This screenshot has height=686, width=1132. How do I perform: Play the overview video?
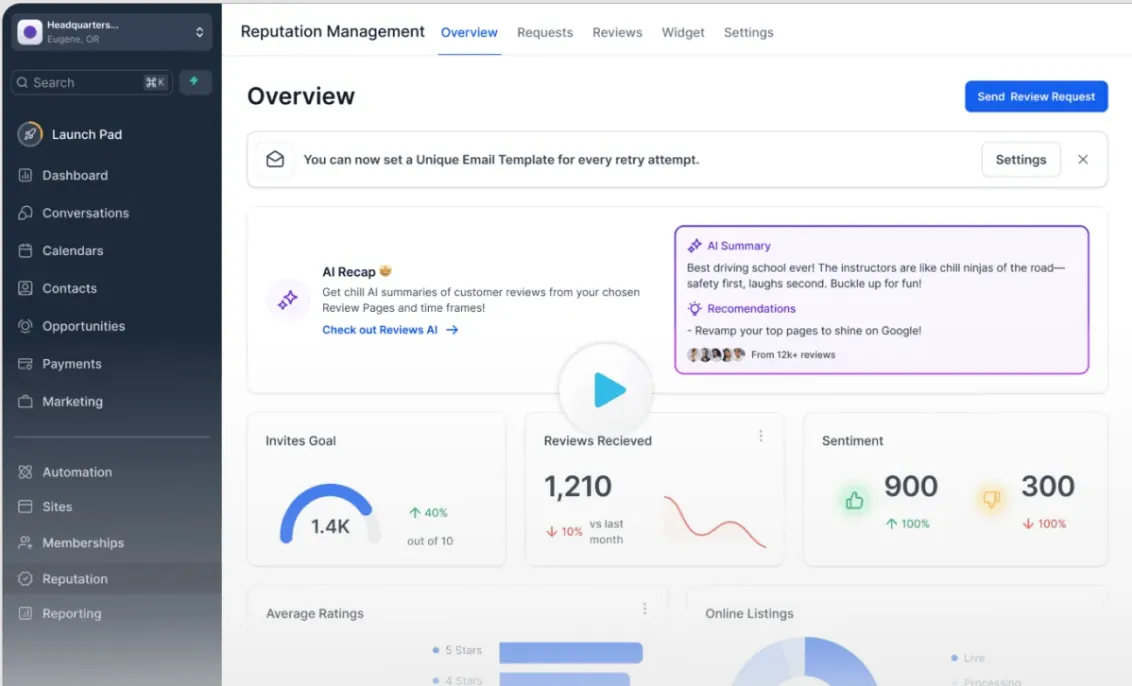tap(606, 390)
